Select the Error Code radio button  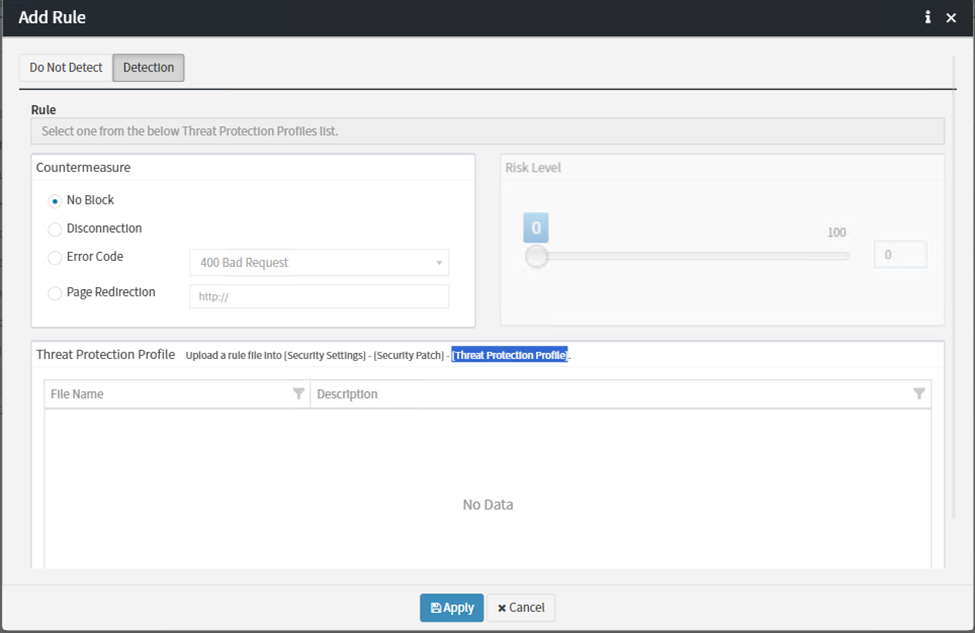[x=55, y=258]
